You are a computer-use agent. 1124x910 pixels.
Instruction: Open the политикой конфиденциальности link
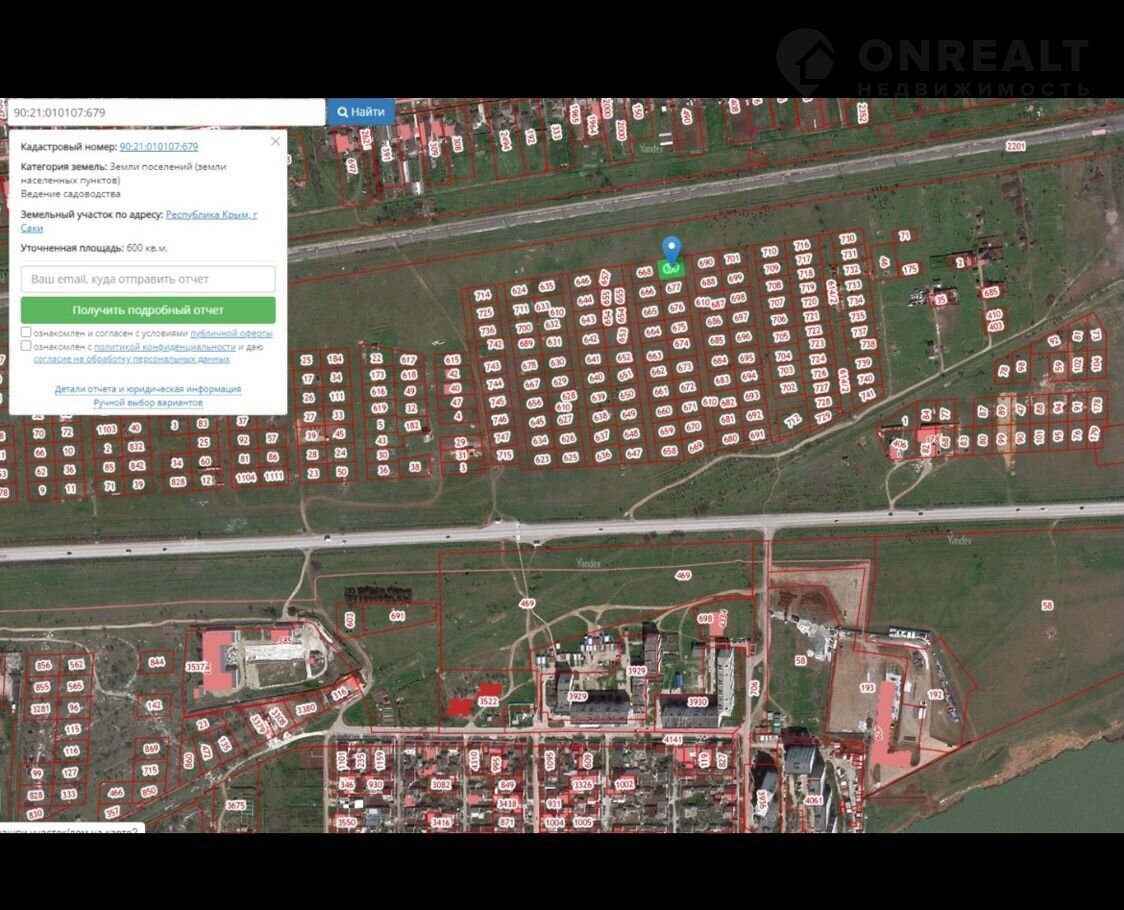[x=164, y=347]
